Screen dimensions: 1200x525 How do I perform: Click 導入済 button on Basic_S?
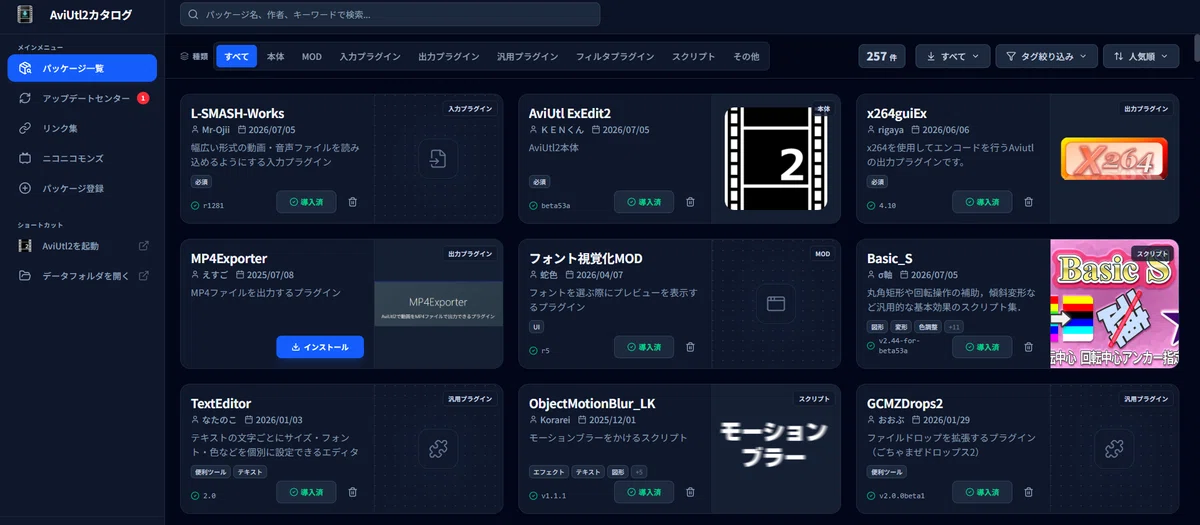(982, 347)
